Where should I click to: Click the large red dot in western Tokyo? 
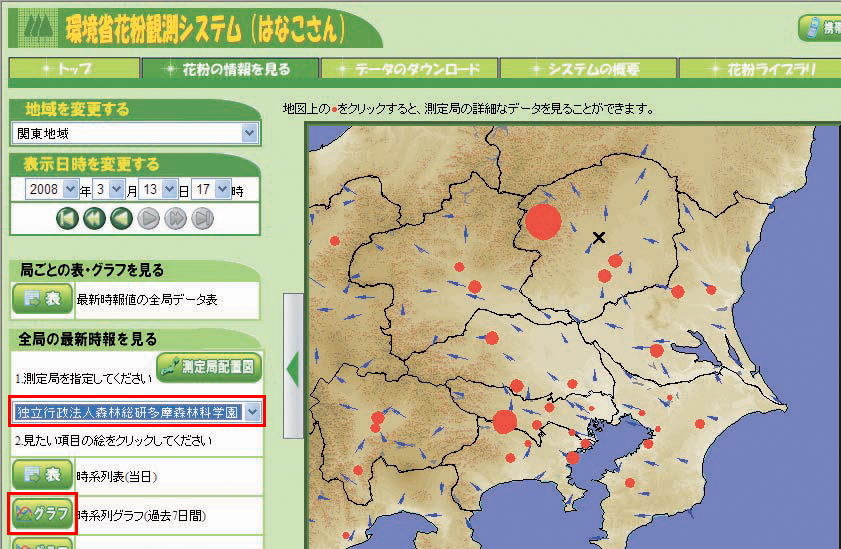click(x=505, y=422)
